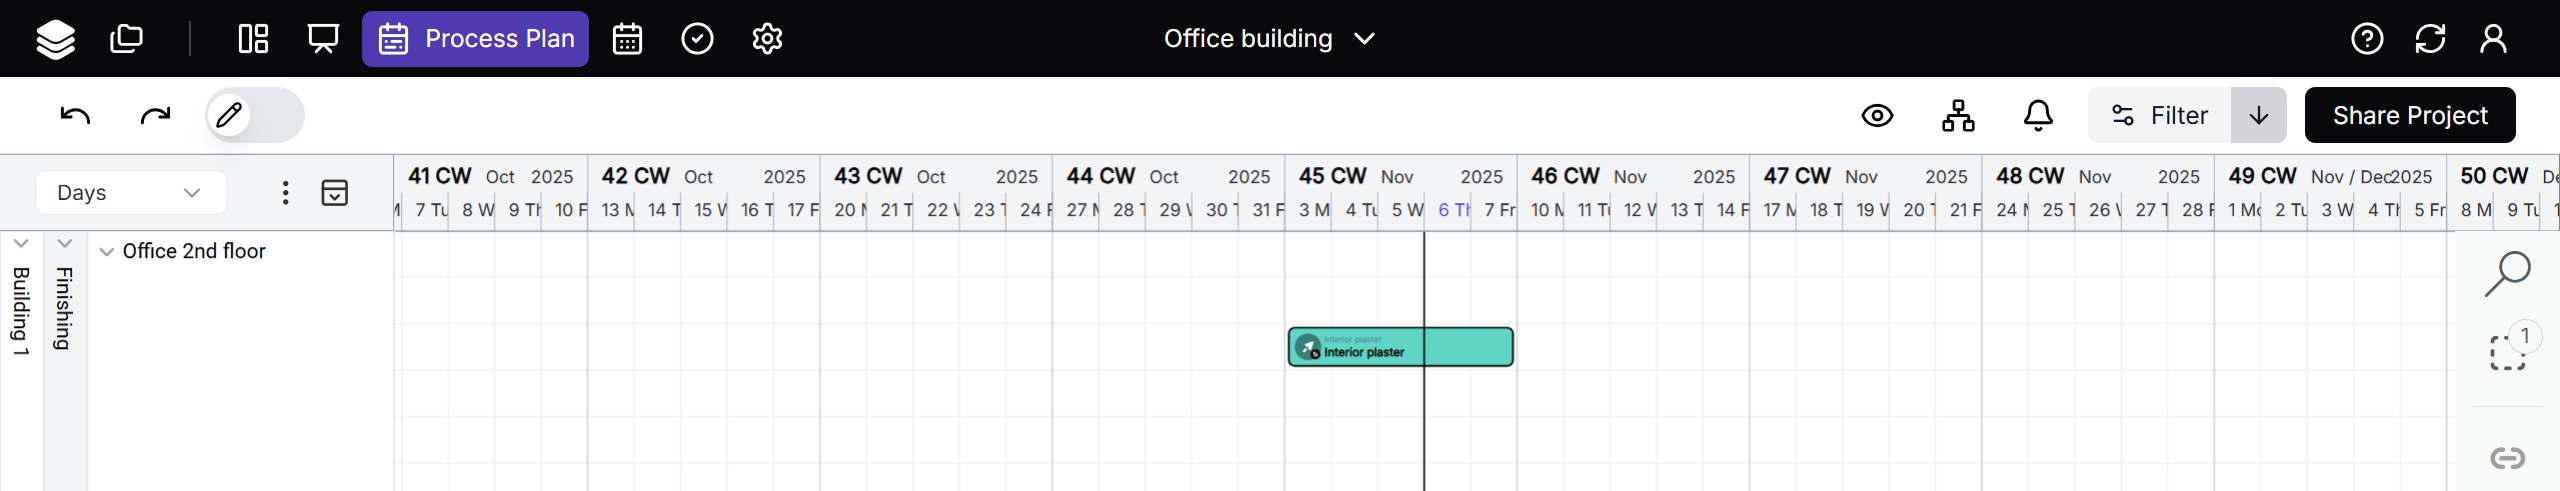The height and width of the screenshot is (491, 2560).
Task: Open the hierarchy structure icon
Action: coord(1958,115)
